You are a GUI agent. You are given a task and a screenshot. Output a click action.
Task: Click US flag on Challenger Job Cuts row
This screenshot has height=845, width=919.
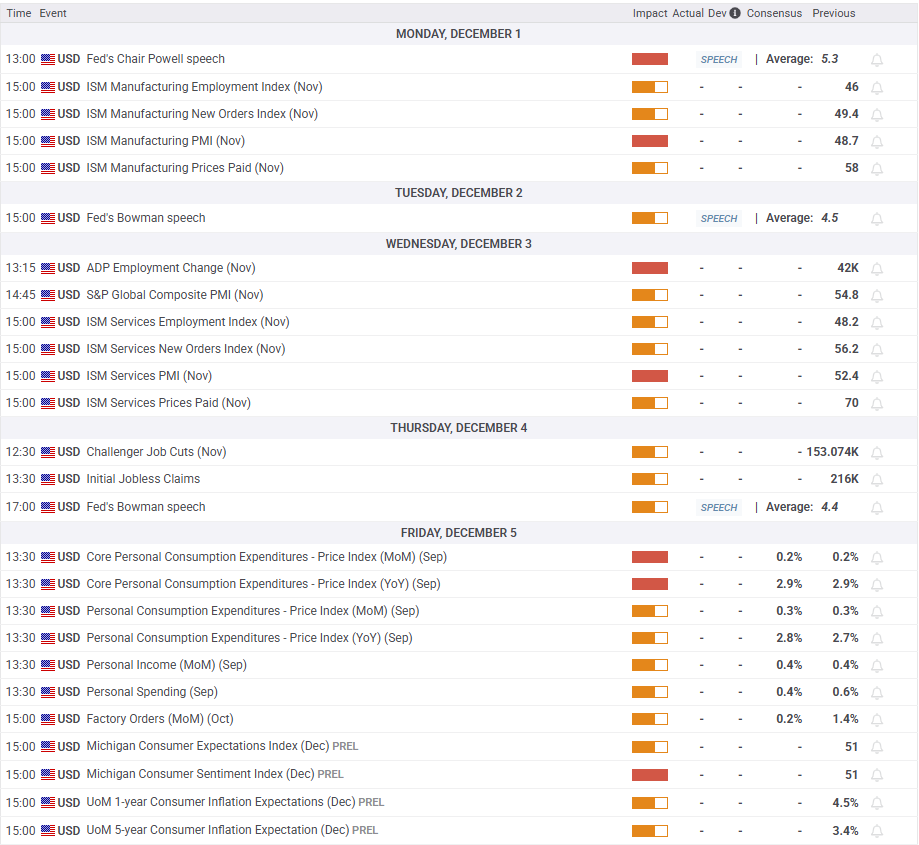click(48, 452)
